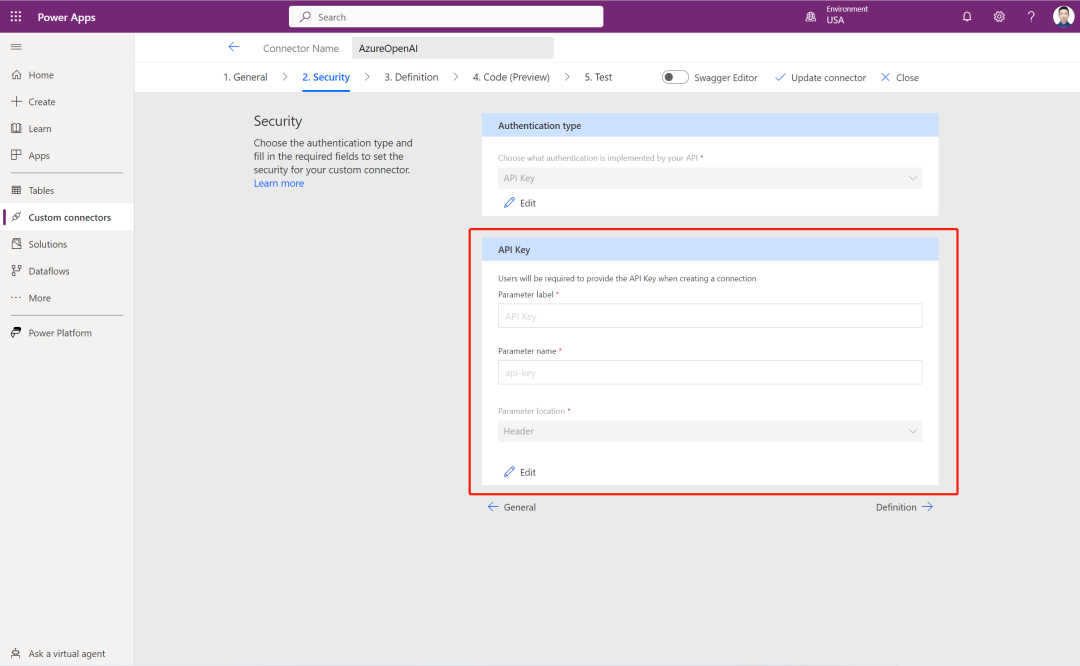Click the pencil icon in API Key section
Screen dimensions: 1080x666
click(x=509, y=472)
